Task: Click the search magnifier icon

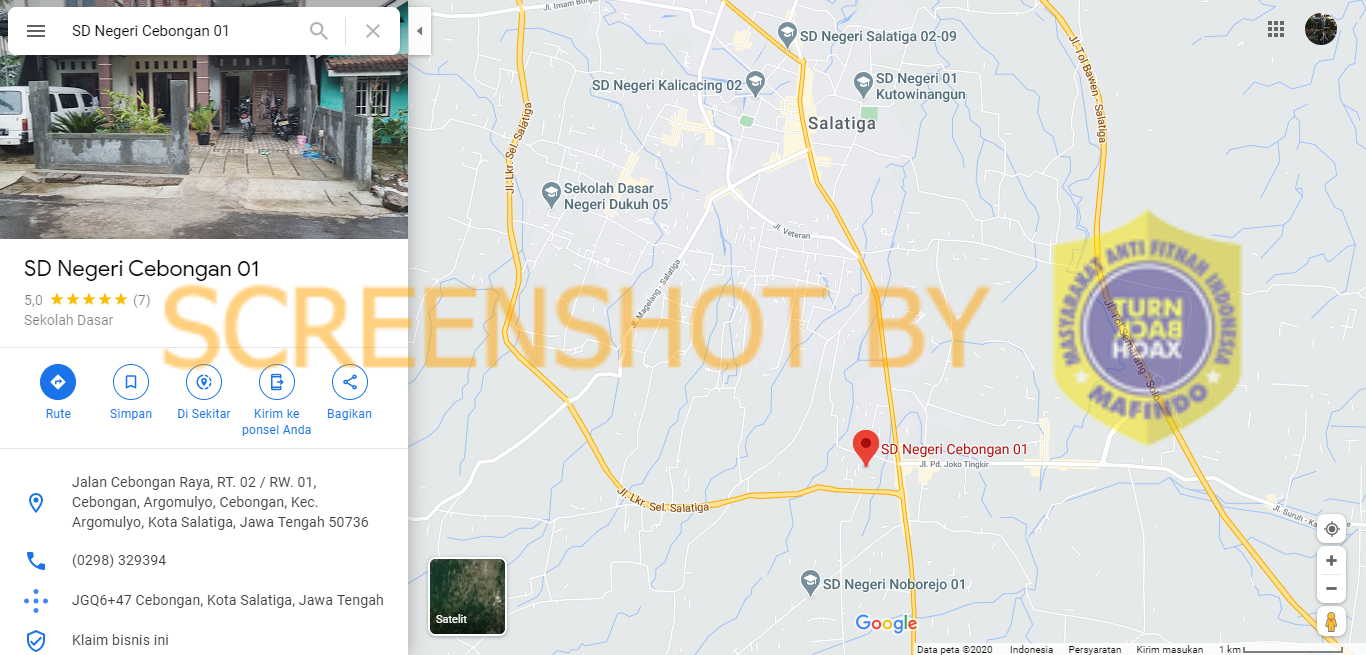Action: [x=319, y=31]
